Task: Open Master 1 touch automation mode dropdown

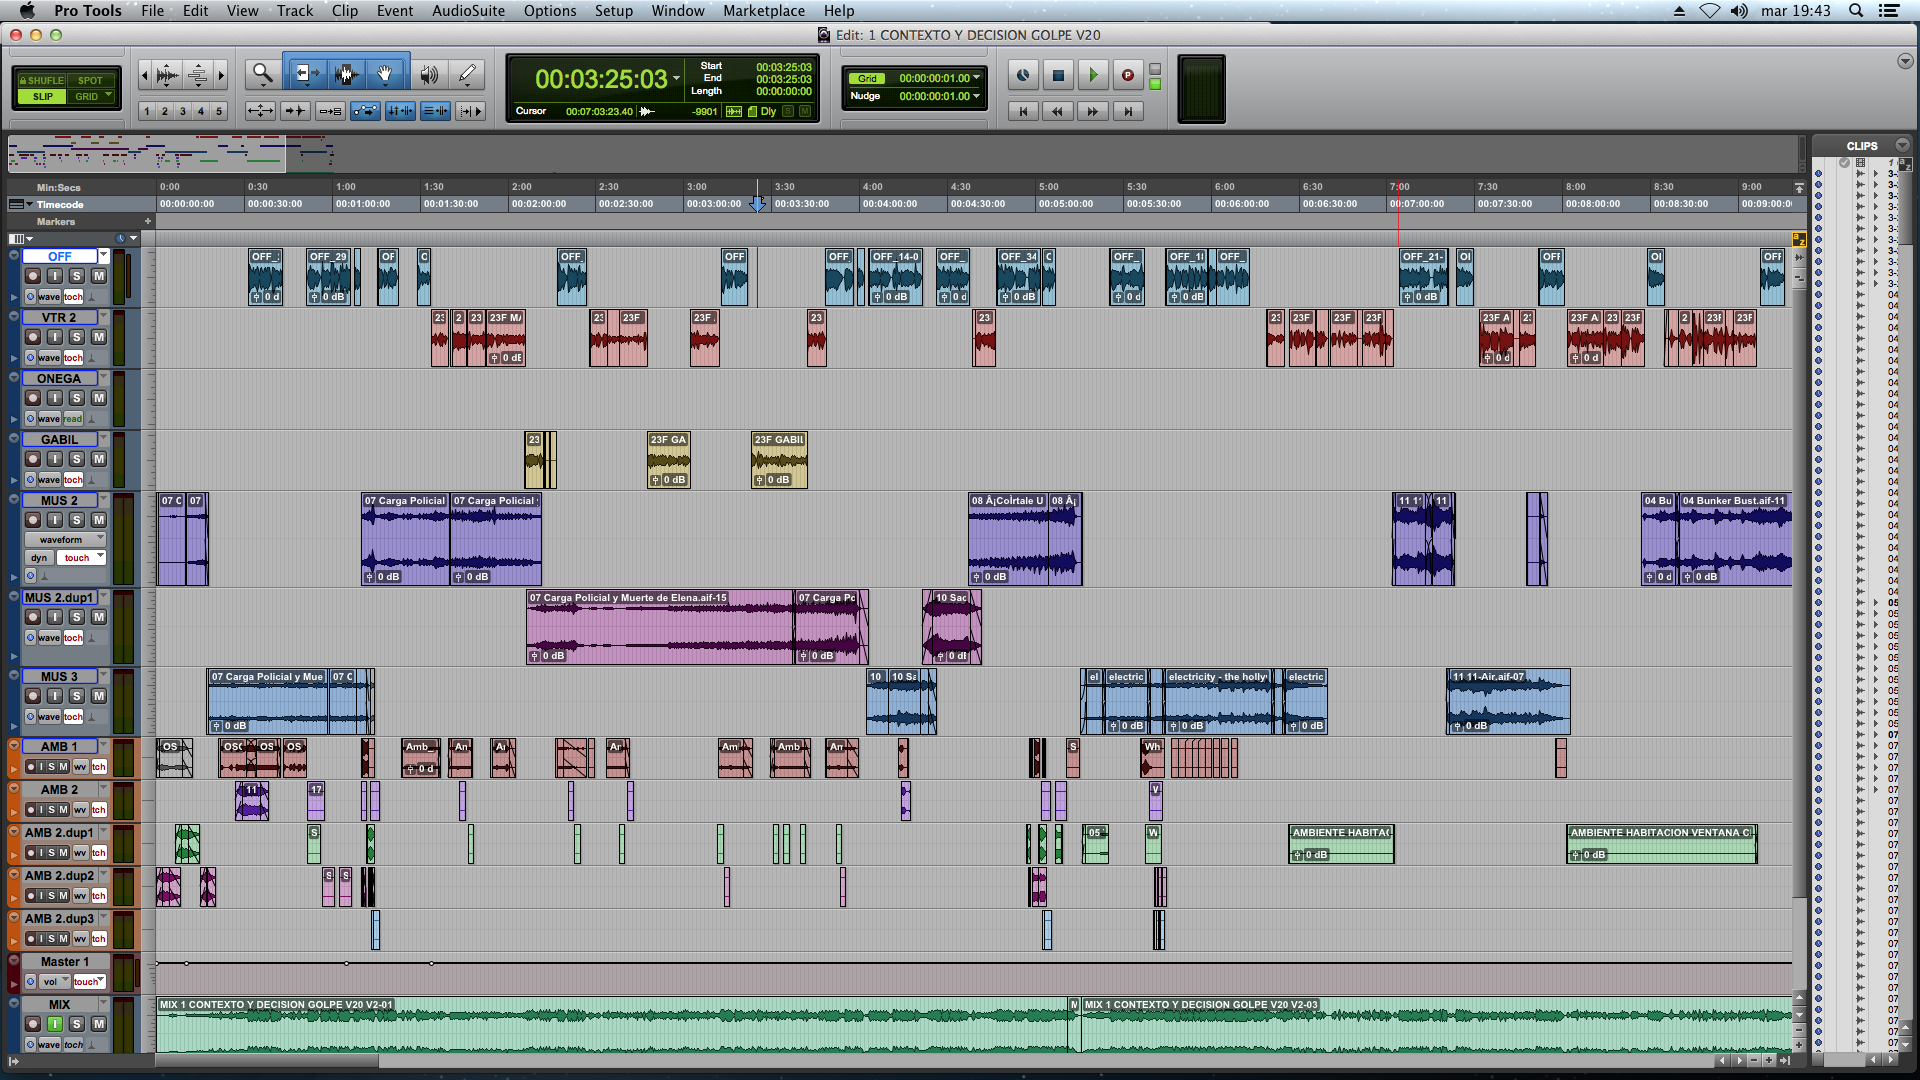Action: click(x=89, y=982)
